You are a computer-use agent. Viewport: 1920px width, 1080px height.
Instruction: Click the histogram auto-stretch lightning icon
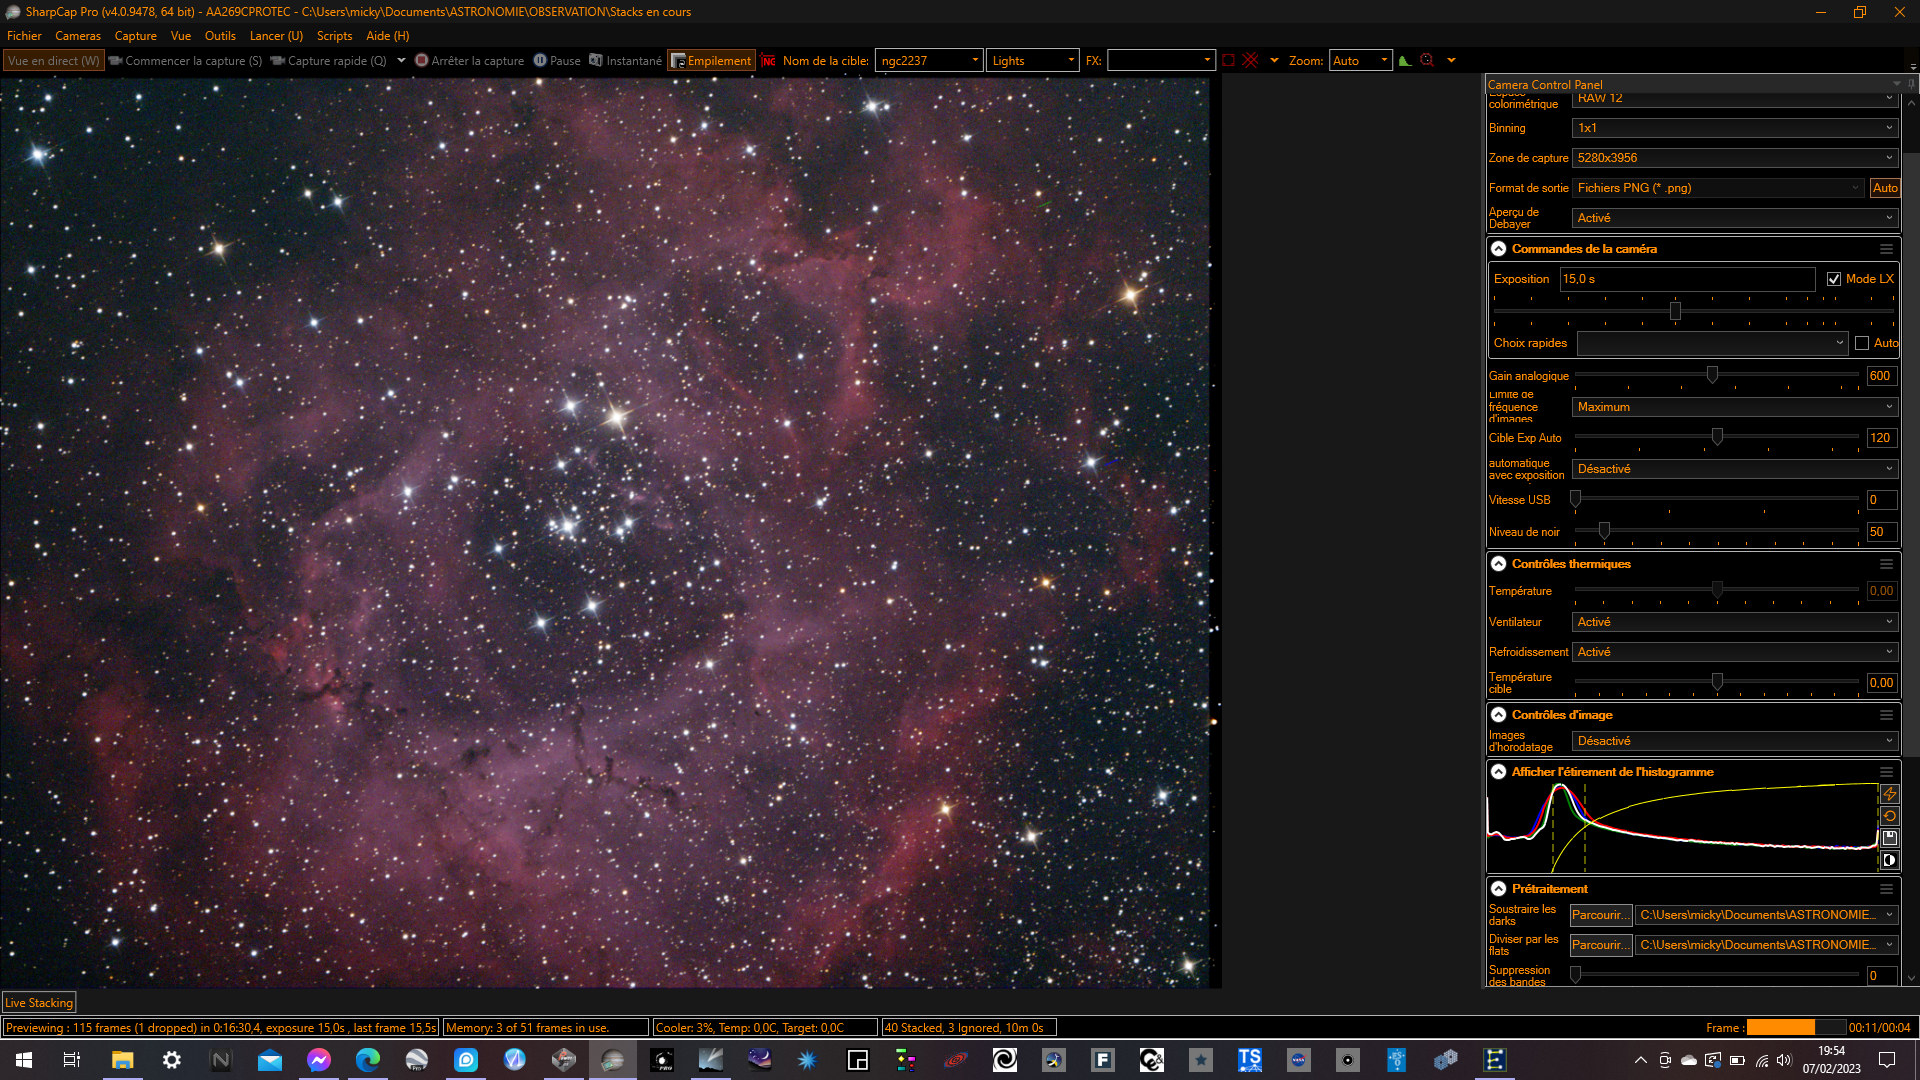(1889, 794)
